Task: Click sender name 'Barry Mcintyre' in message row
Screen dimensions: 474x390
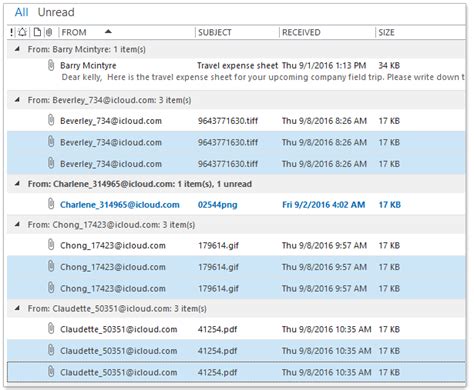Action: pyautogui.click(x=88, y=66)
